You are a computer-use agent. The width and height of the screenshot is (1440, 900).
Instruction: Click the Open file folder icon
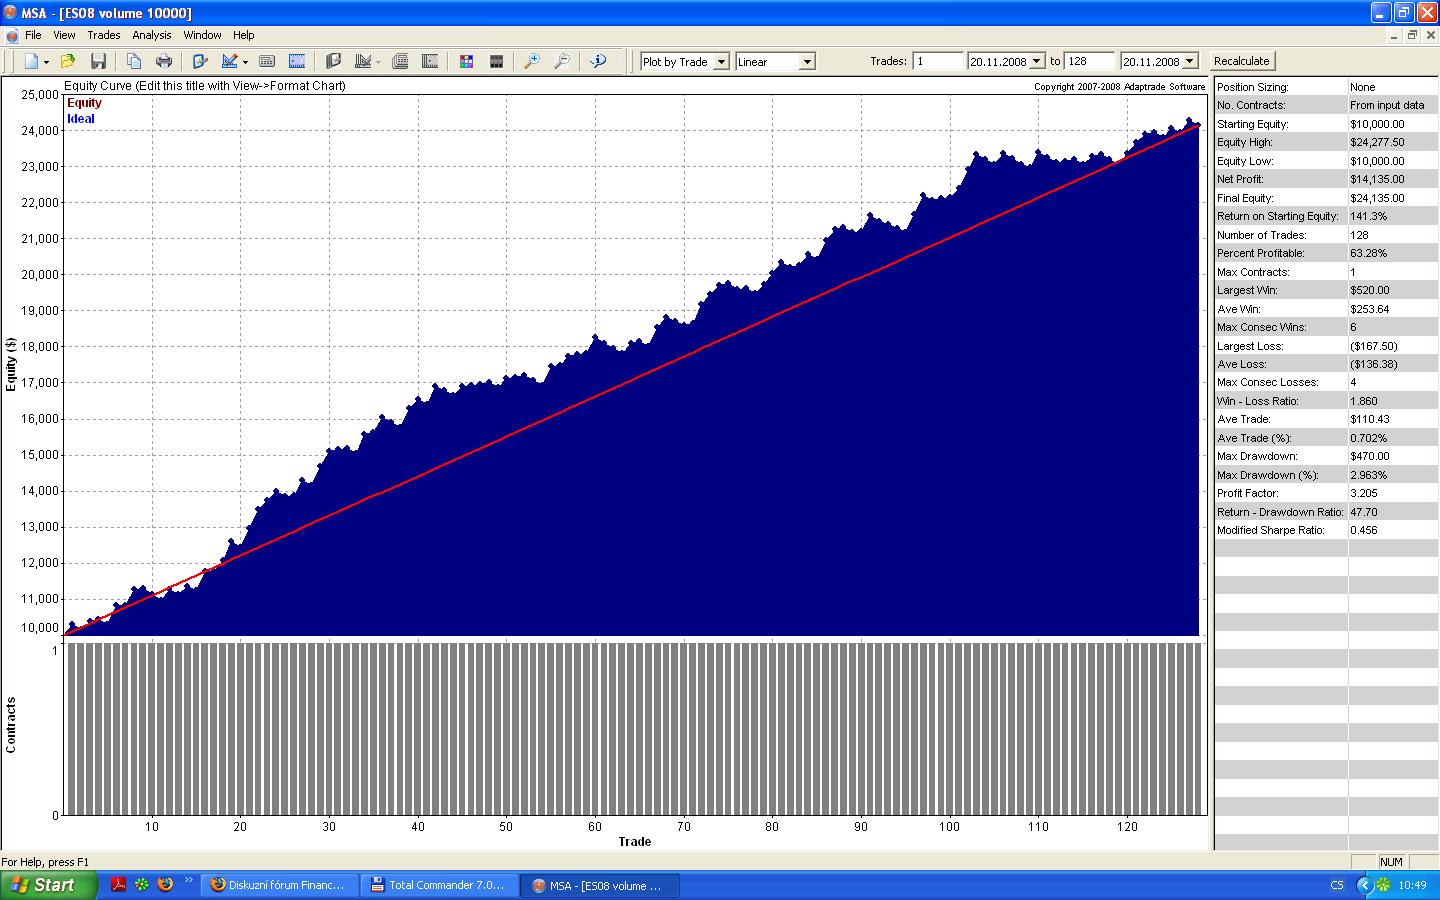[x=68, y=62]
